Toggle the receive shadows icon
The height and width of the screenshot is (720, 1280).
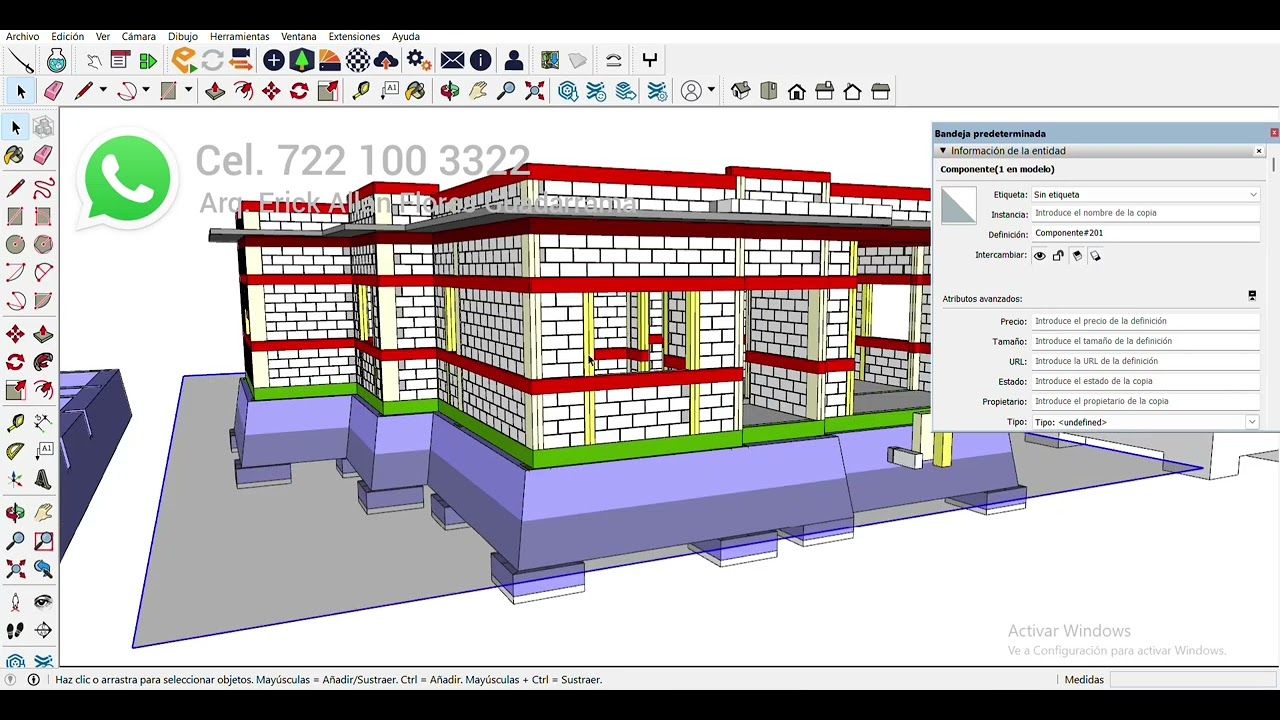point(1095,256)
